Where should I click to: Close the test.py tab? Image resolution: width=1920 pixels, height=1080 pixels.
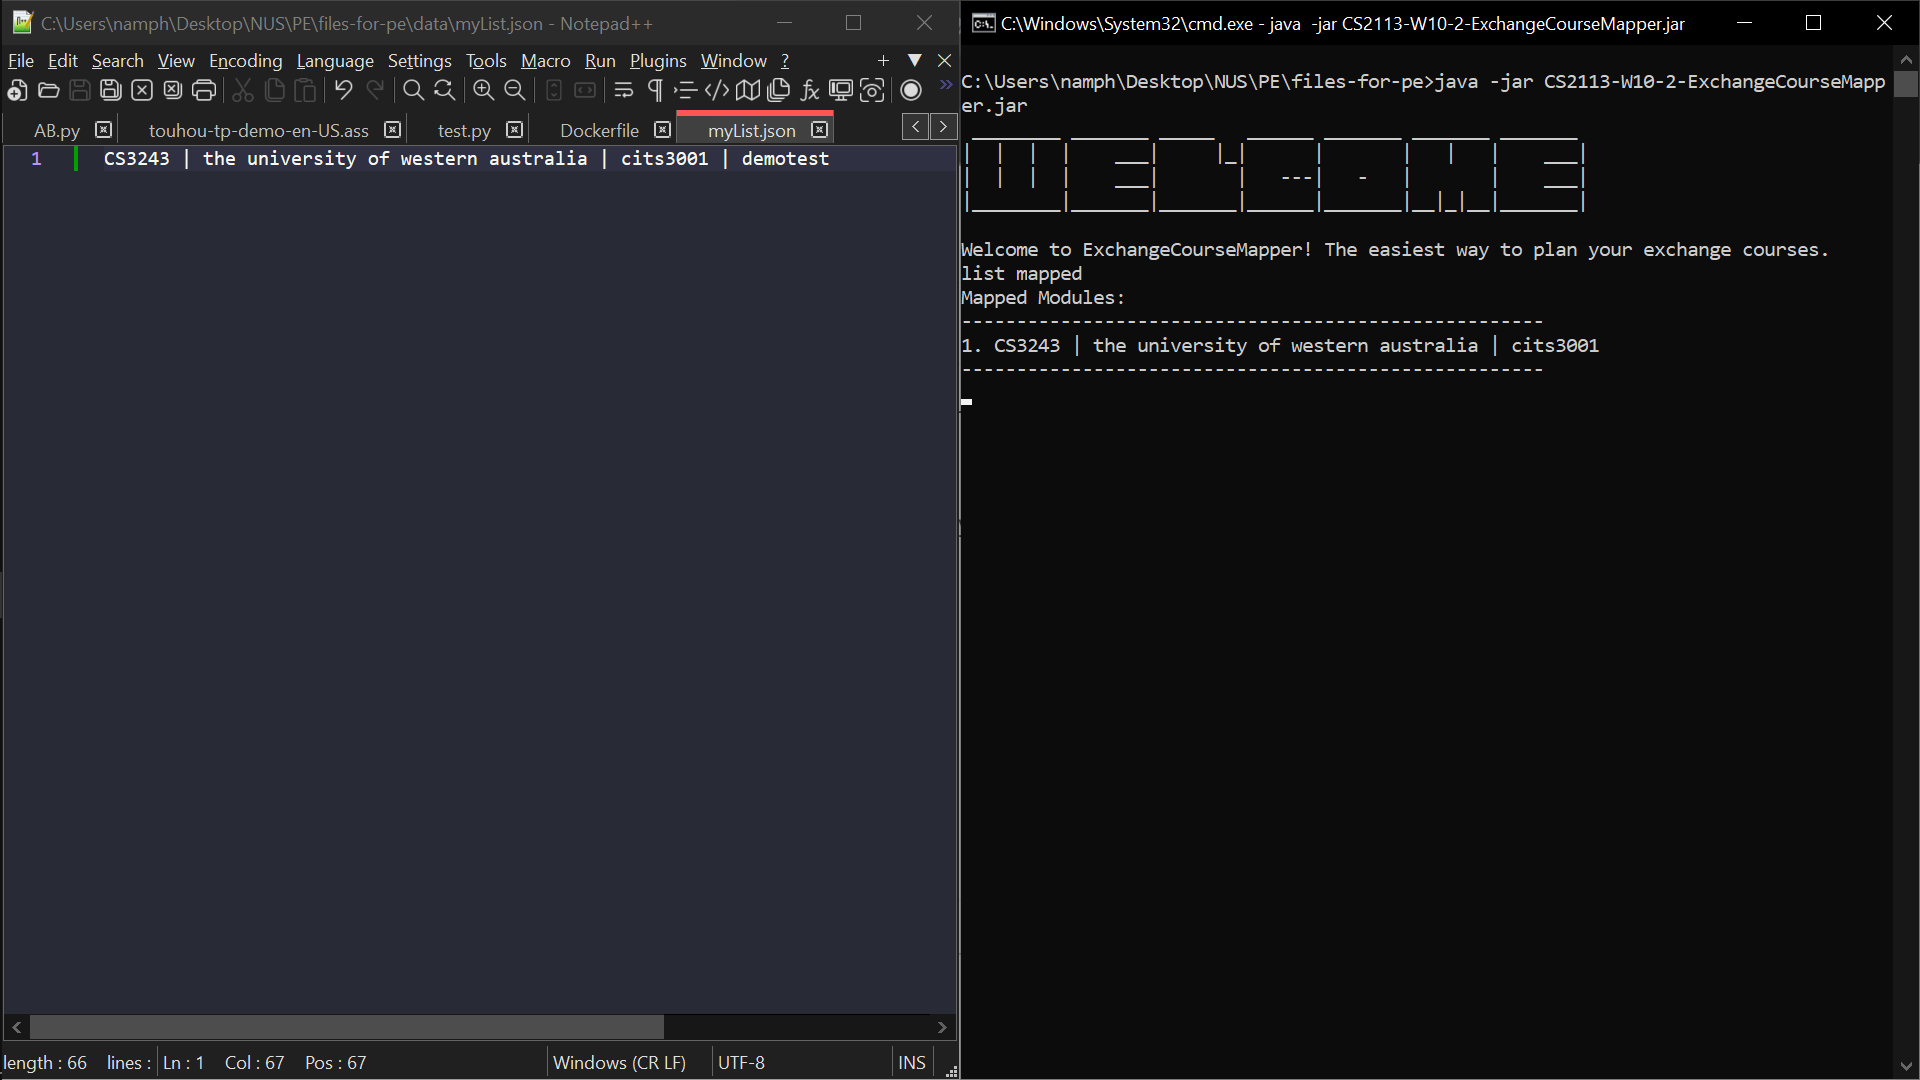pyautogui.click(x=514, y=130)
